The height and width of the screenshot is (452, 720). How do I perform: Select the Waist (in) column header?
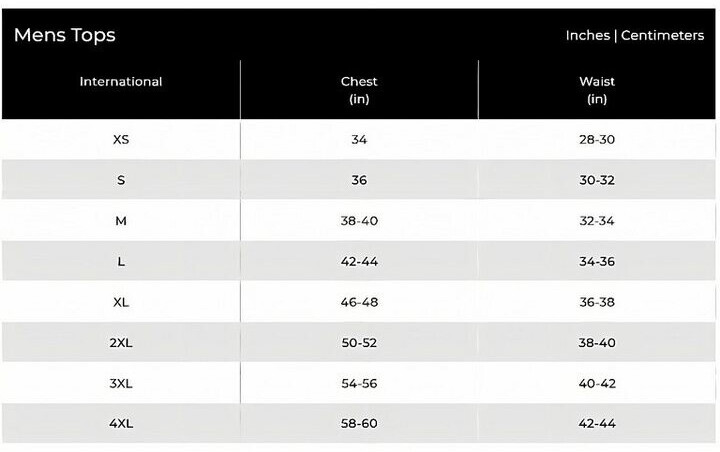coord(597,90)
